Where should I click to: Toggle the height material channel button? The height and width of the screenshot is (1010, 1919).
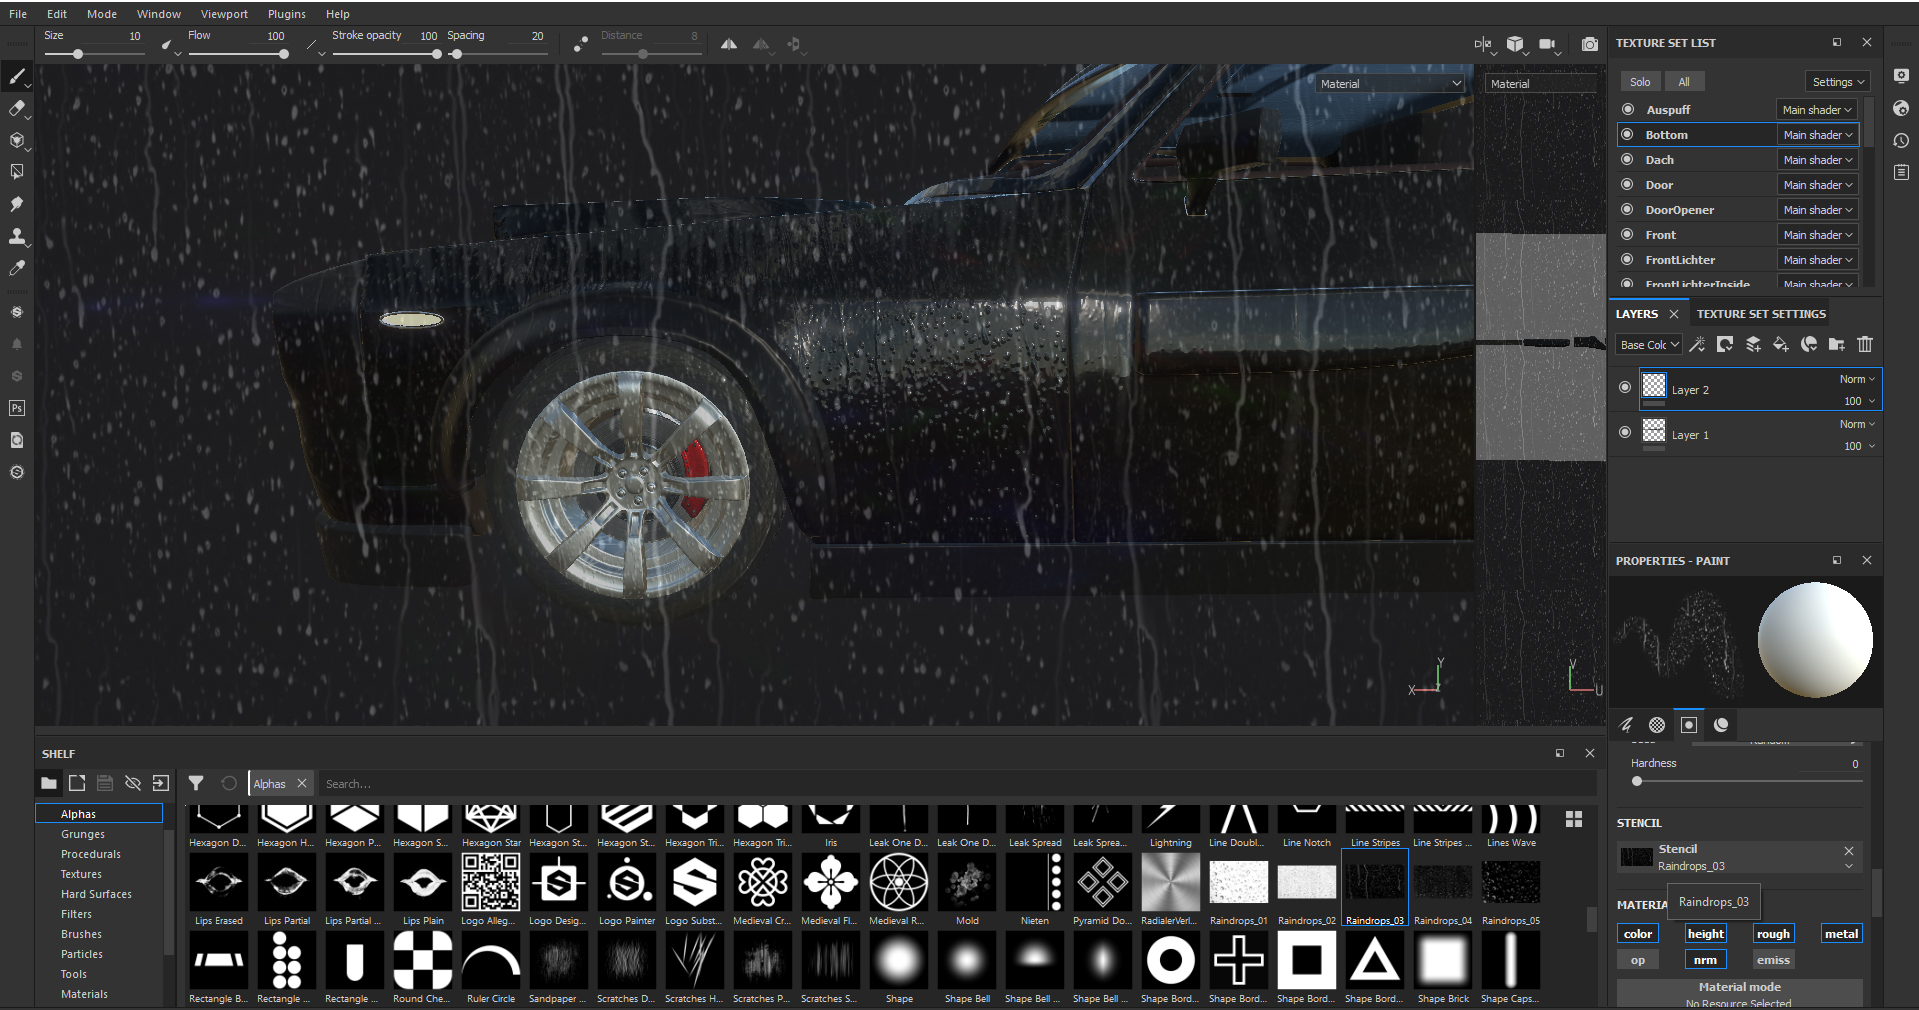pyautogui.click(x=1706, y=934)
